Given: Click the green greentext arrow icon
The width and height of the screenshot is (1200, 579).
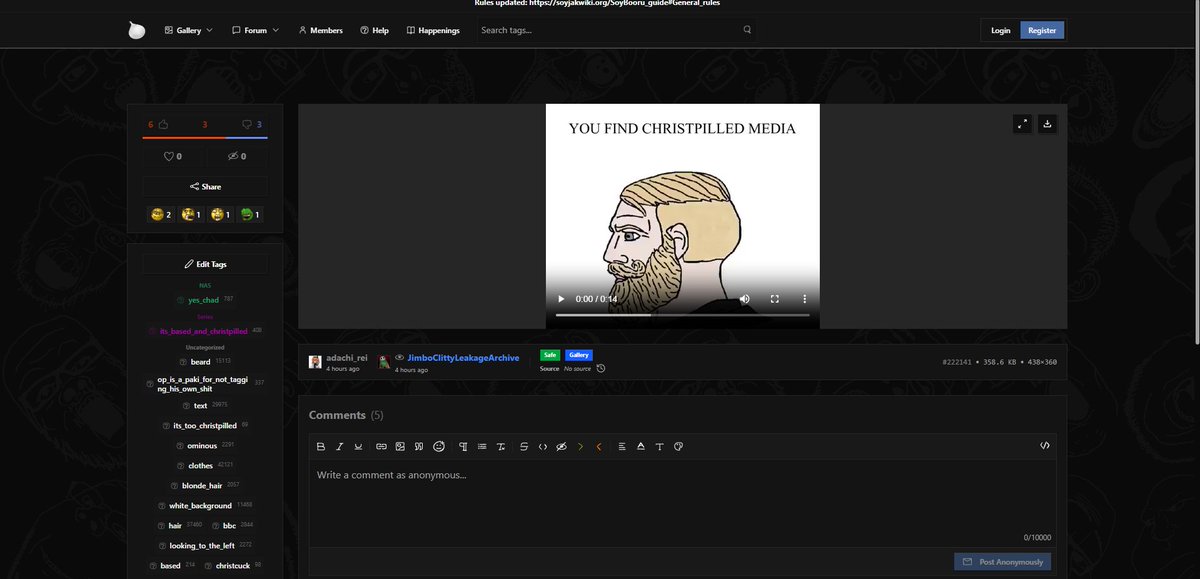Looking at the screenshot, I should [580, 446].
